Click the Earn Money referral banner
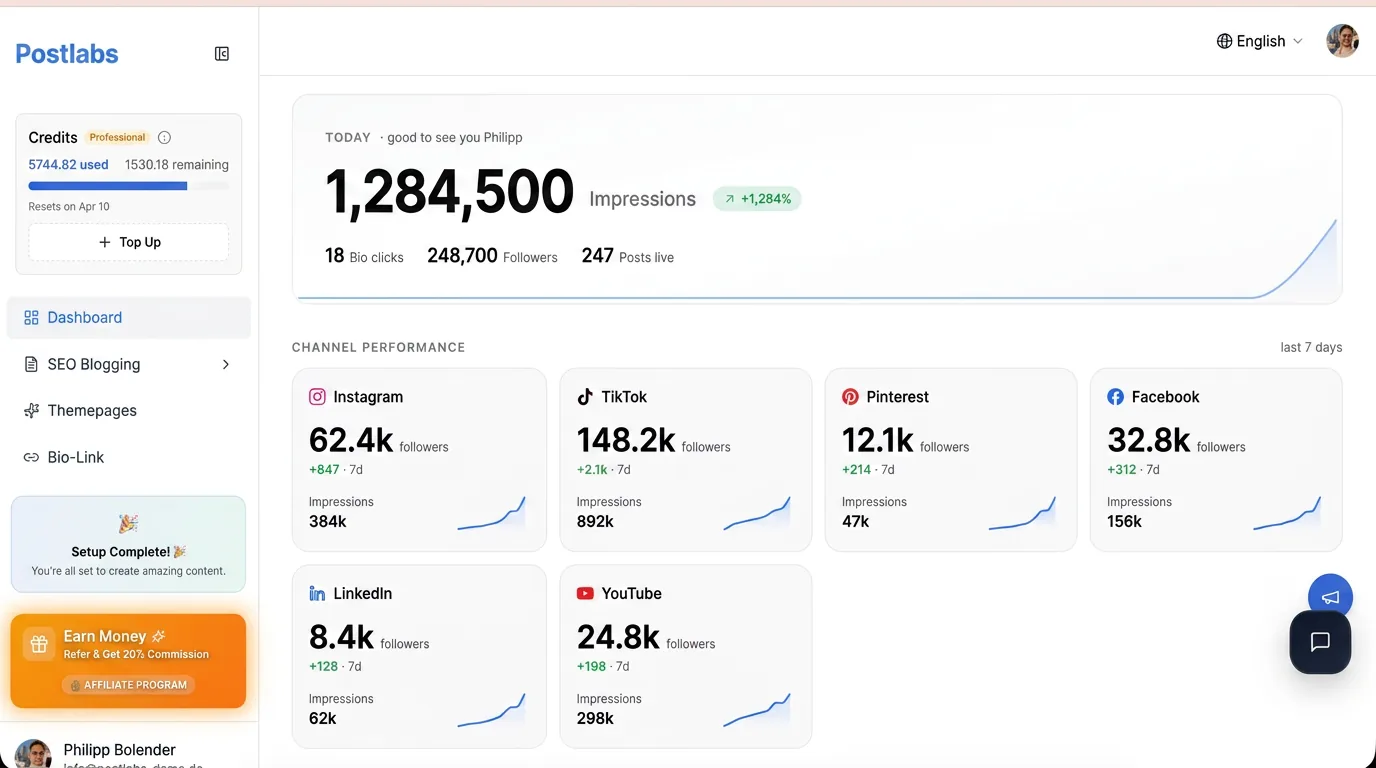This screenshot has height=768, width=1376. coord(128,661)
